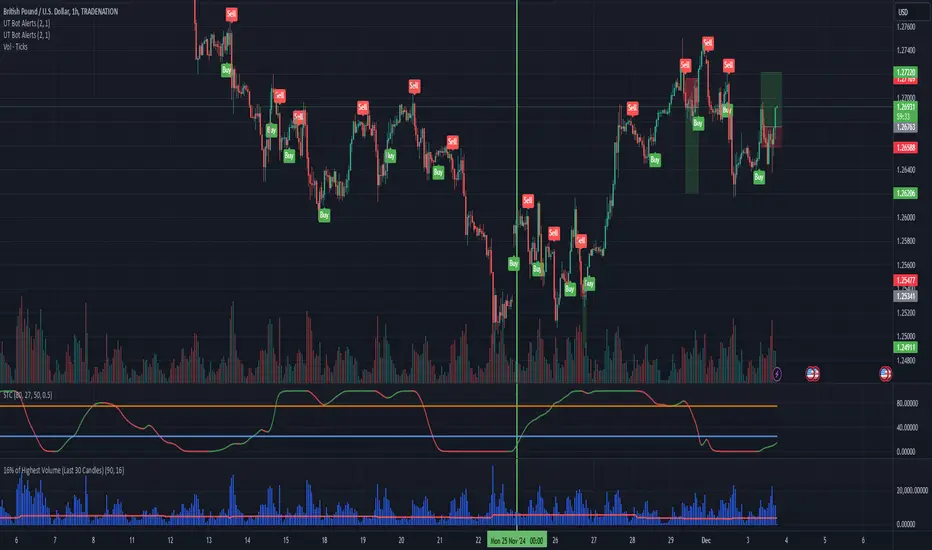Image resolution: width=932 pixels, height=550 pixels.
Task: Open the US flag event icon beside lightning icon
Action: [813, 374]
